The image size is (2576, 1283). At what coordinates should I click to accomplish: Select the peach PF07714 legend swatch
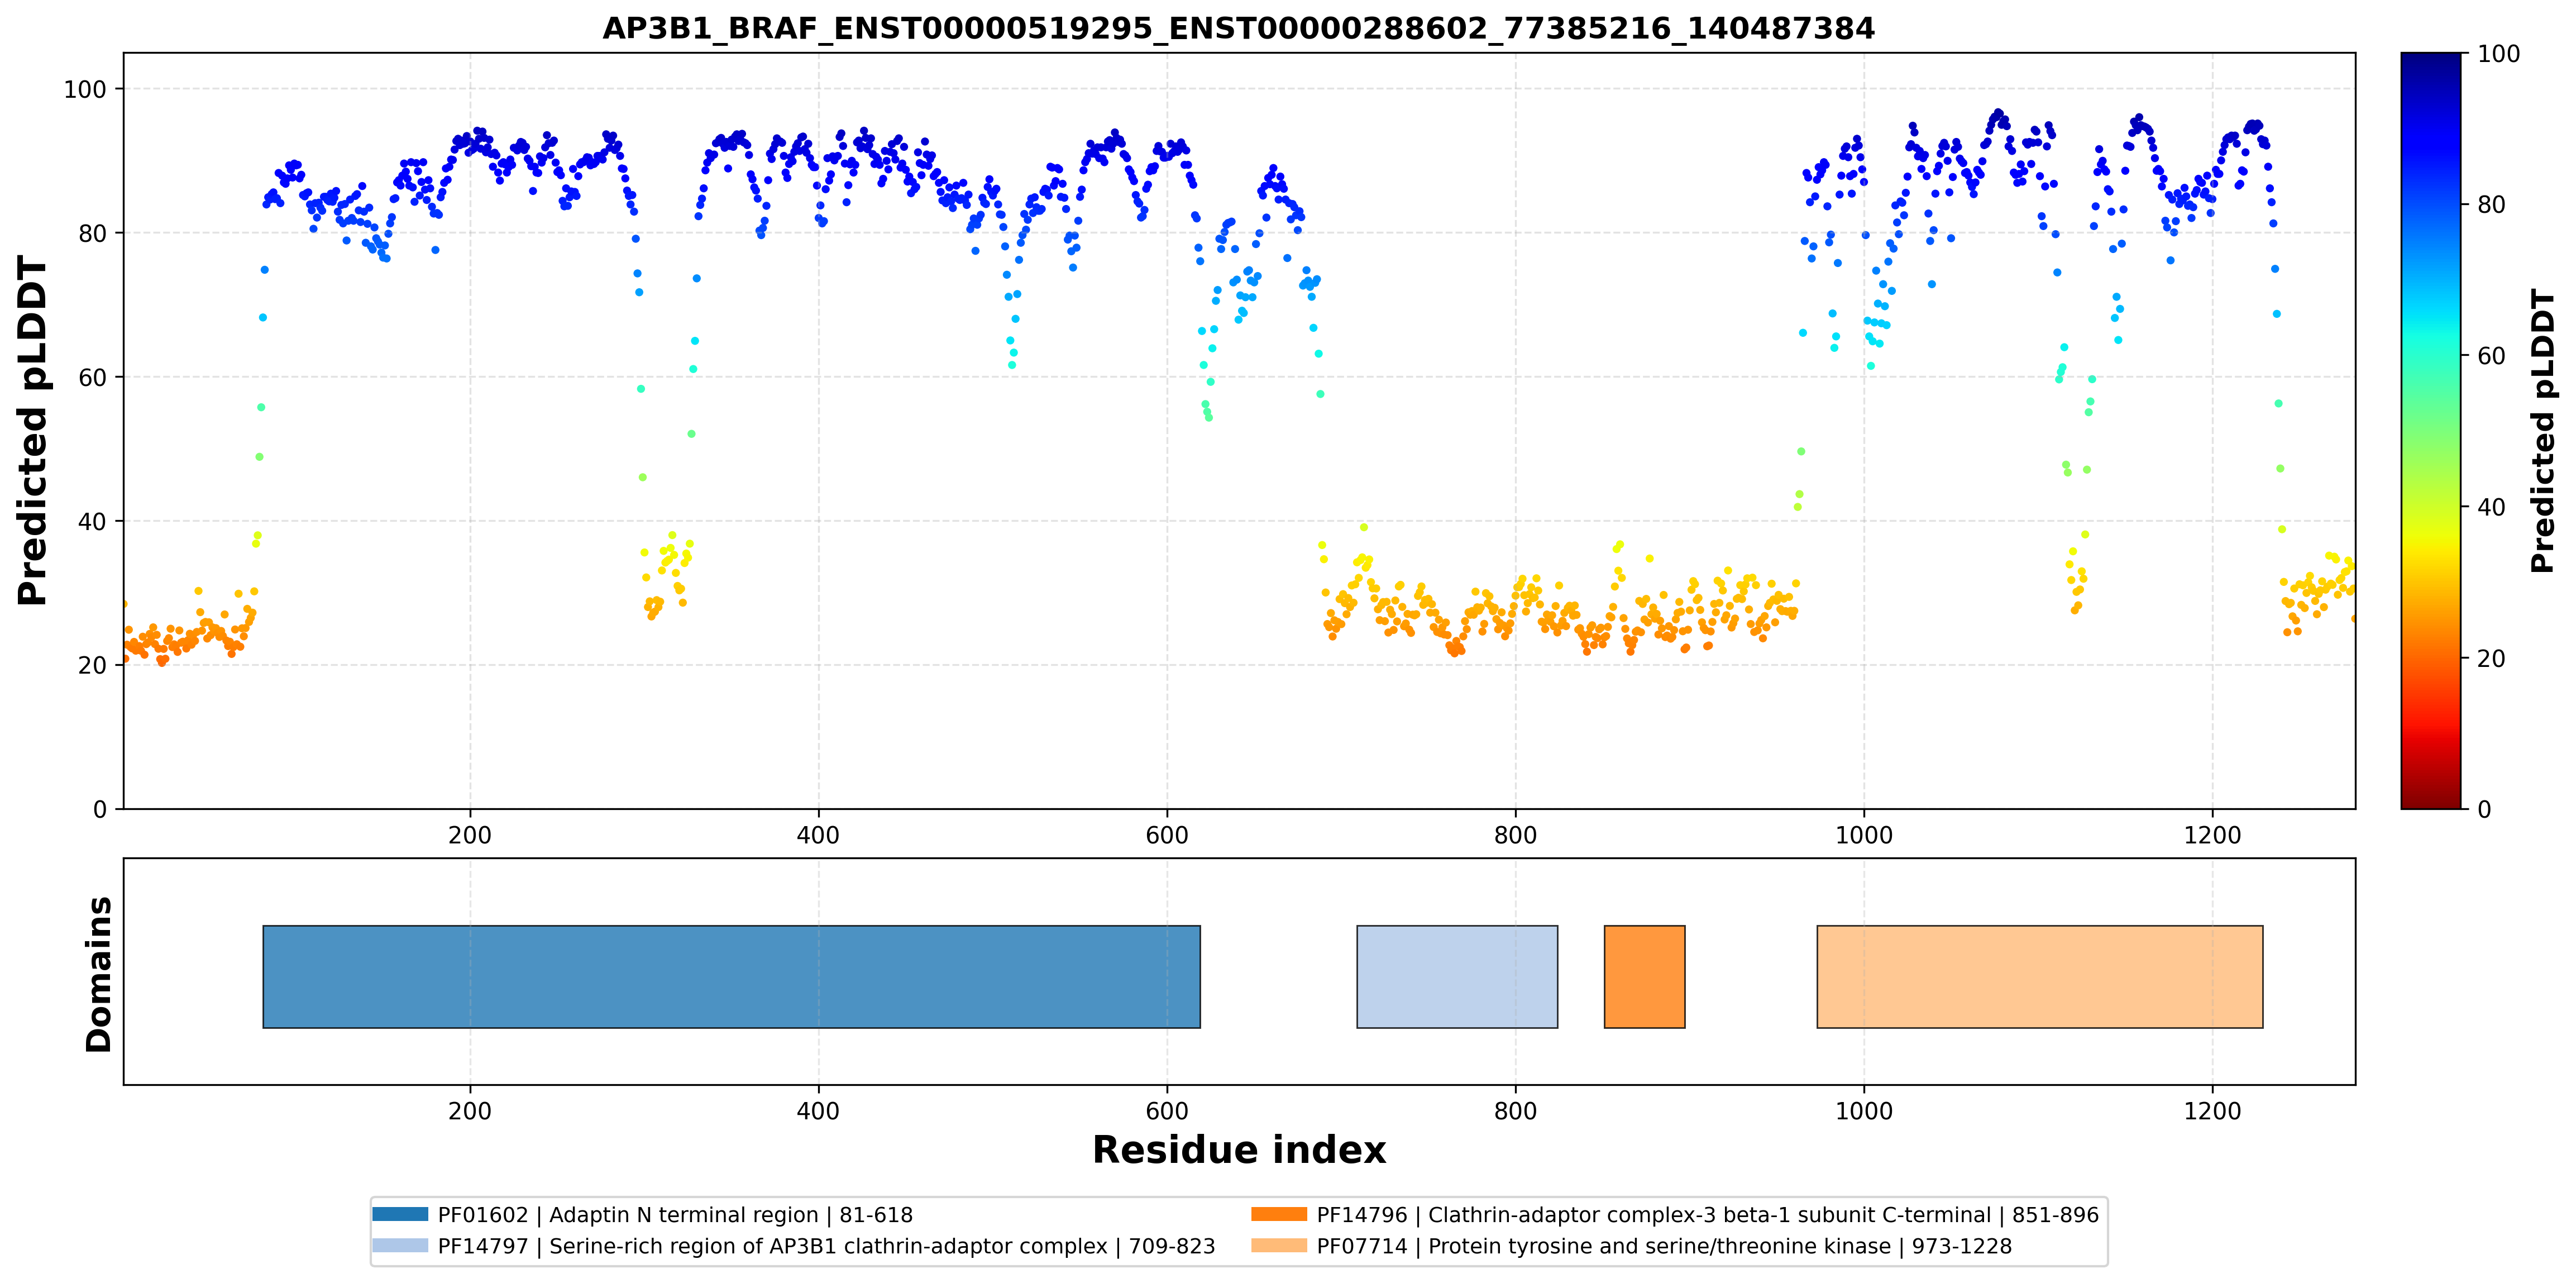[1279, 1245]
